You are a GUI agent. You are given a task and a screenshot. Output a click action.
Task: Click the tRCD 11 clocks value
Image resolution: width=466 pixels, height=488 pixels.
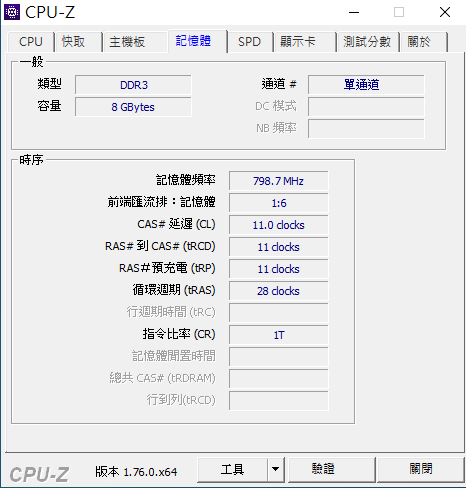point(279,247)
